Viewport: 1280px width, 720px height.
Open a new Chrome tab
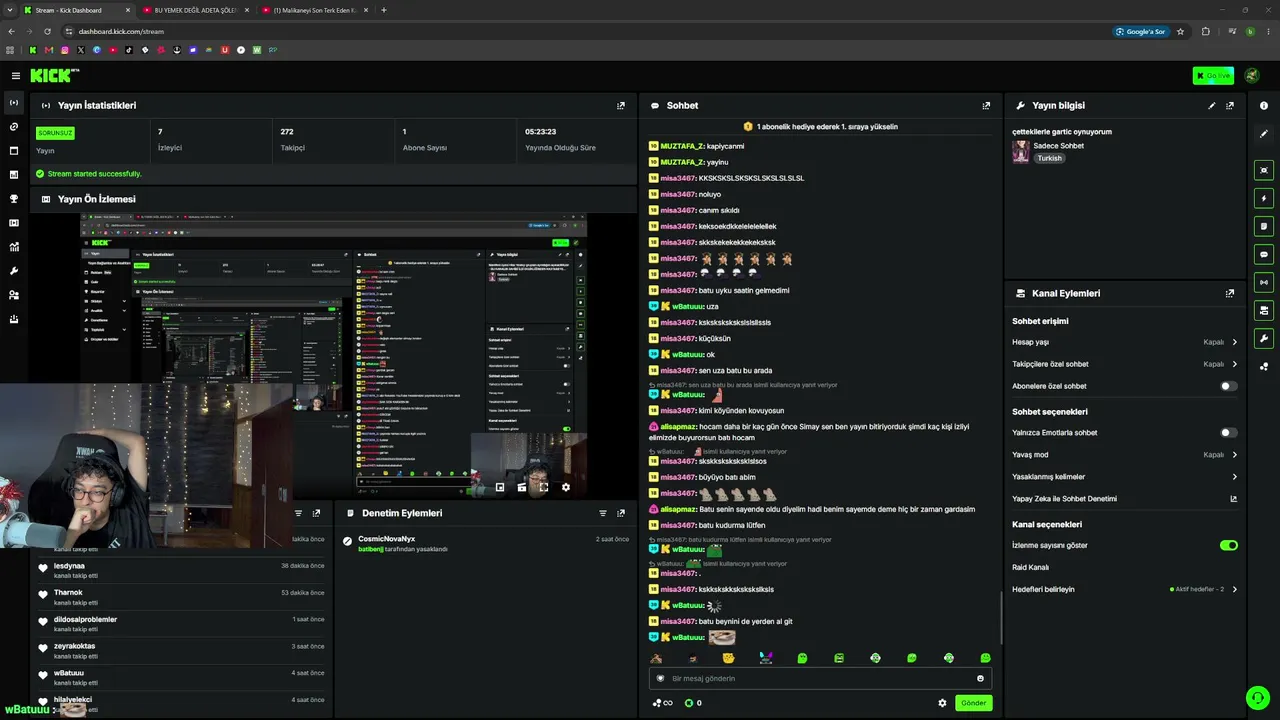tap(384, 10)
